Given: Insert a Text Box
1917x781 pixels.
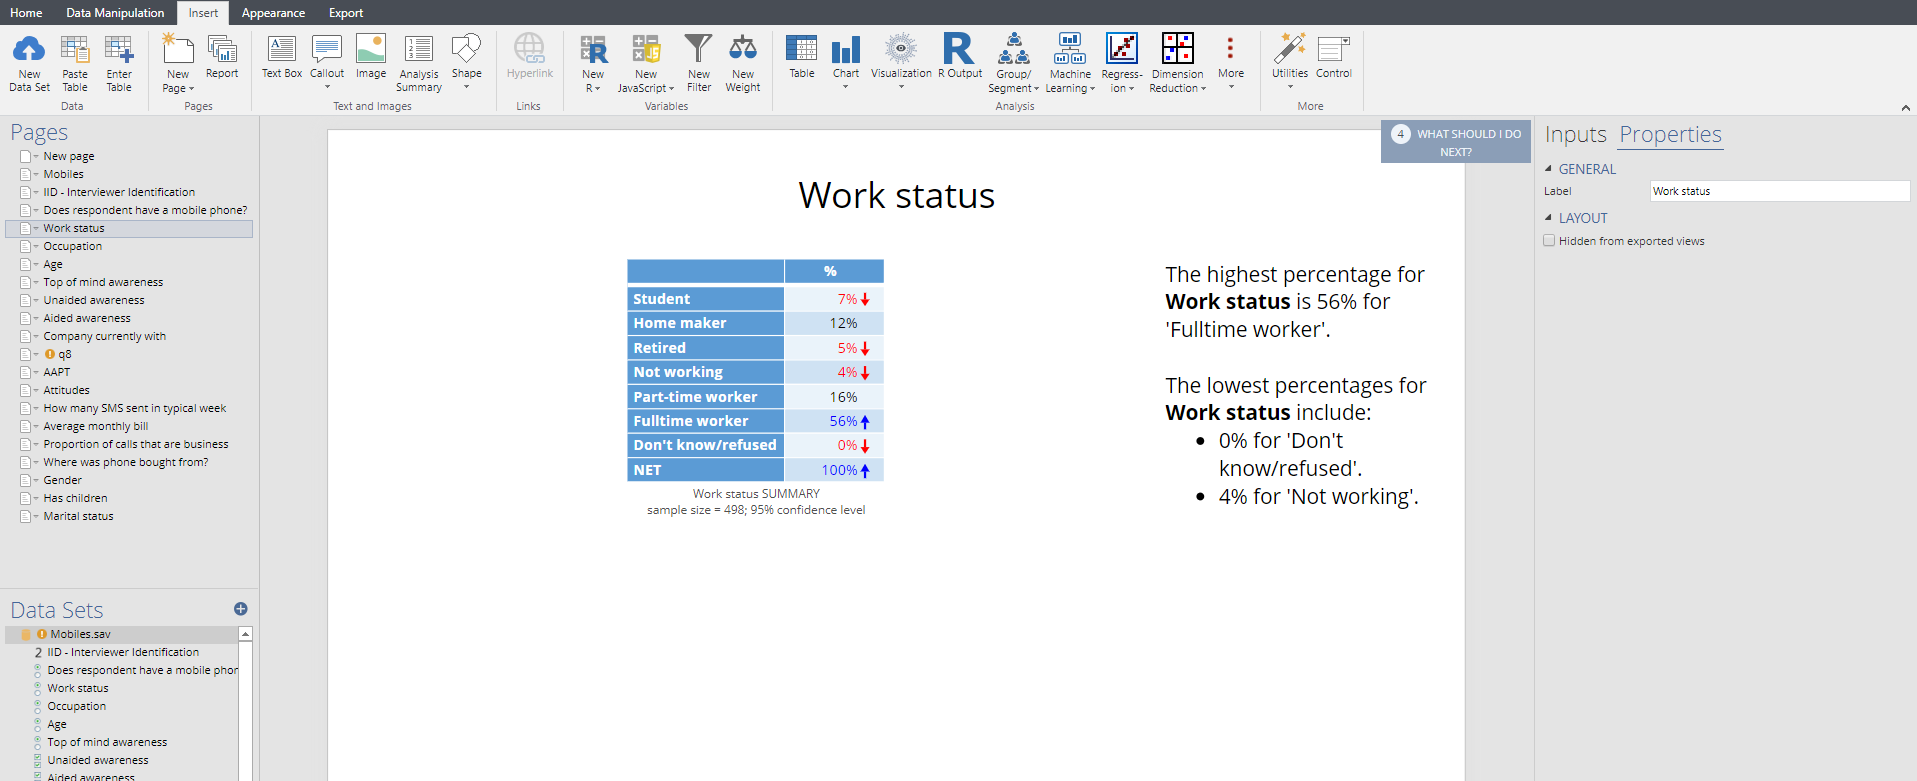Looking at the screenshot, I should pyautogui.click(x=282, y=57).
